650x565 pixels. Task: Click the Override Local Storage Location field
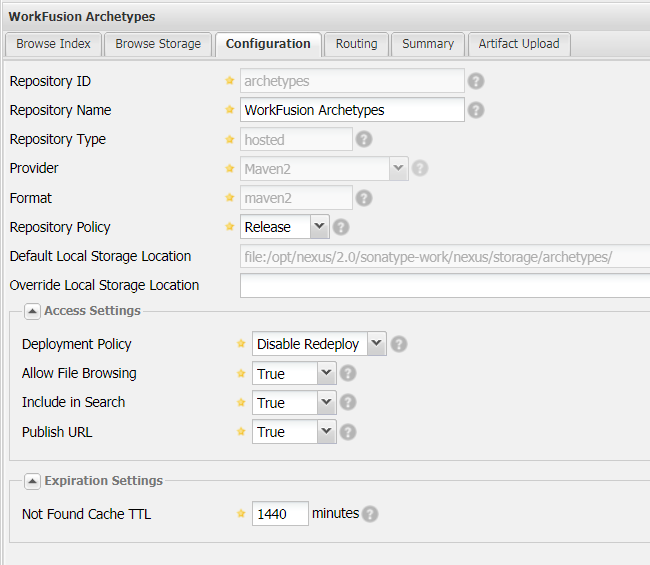(445, 285)
